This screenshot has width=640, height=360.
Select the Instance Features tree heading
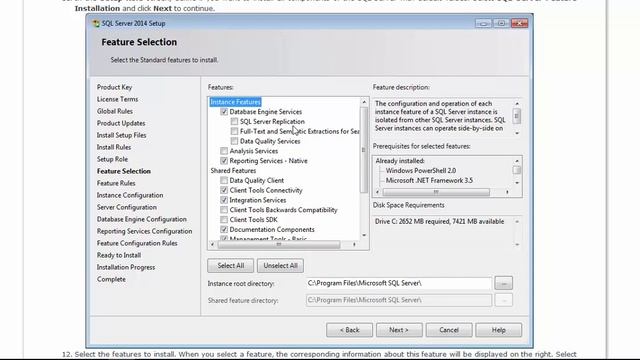click(x=235, y=102)
